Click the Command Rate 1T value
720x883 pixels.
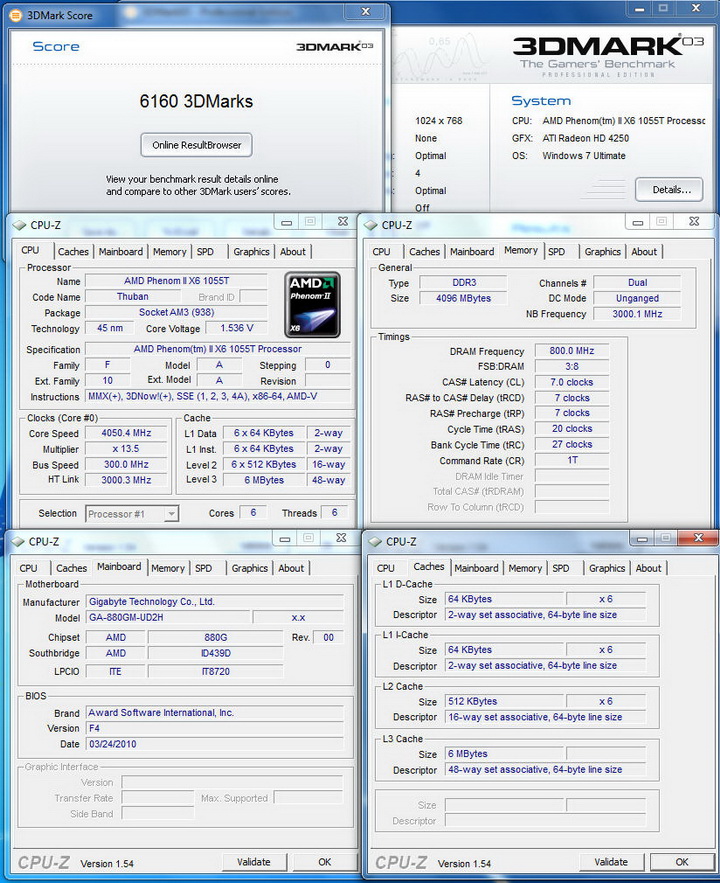tap(572, 460)
